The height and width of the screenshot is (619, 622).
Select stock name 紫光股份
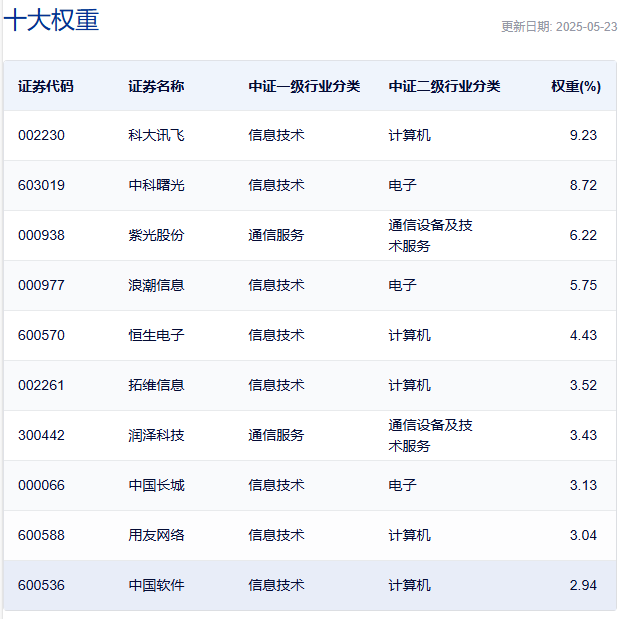click(x=156, y=235)
